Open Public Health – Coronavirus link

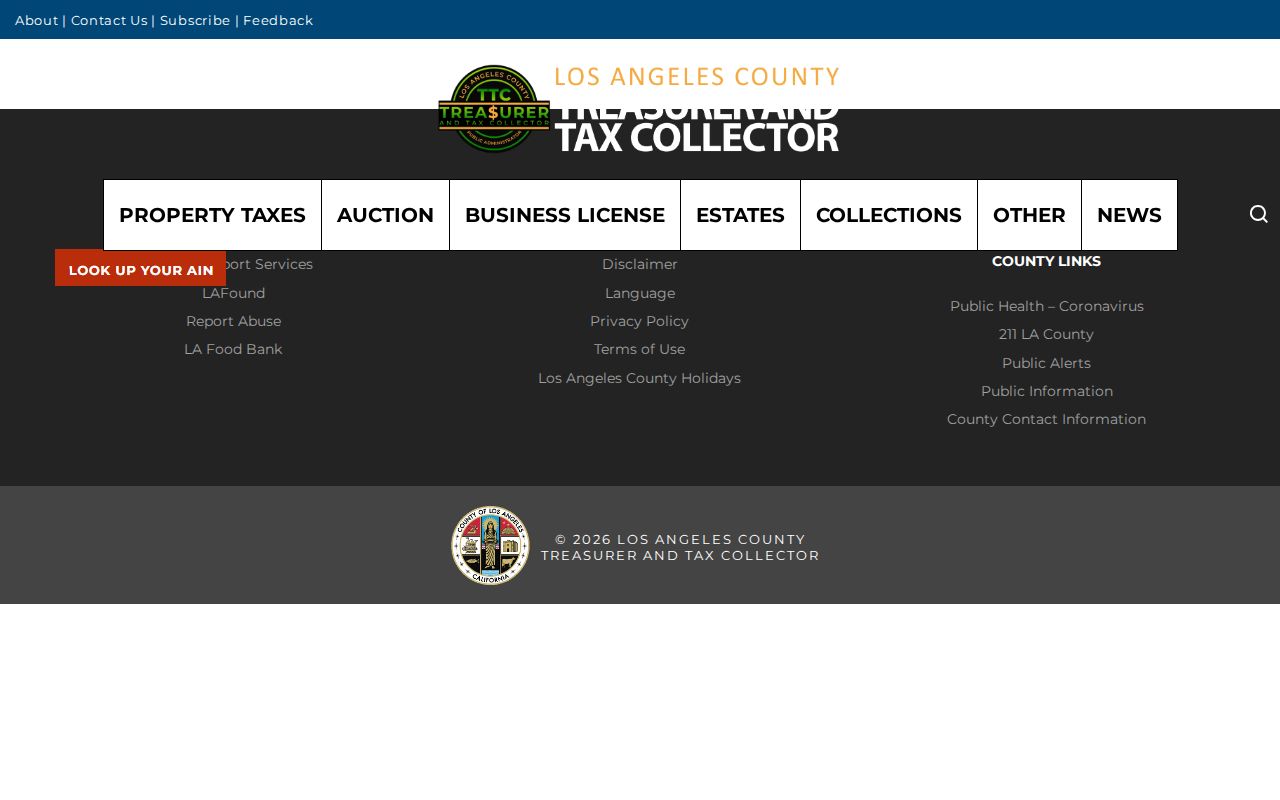coord(1047,306)
